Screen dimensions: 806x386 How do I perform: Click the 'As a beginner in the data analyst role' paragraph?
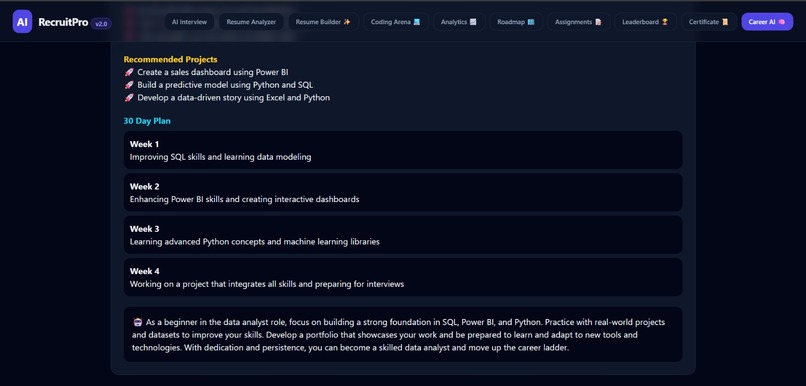pos(398,335)
